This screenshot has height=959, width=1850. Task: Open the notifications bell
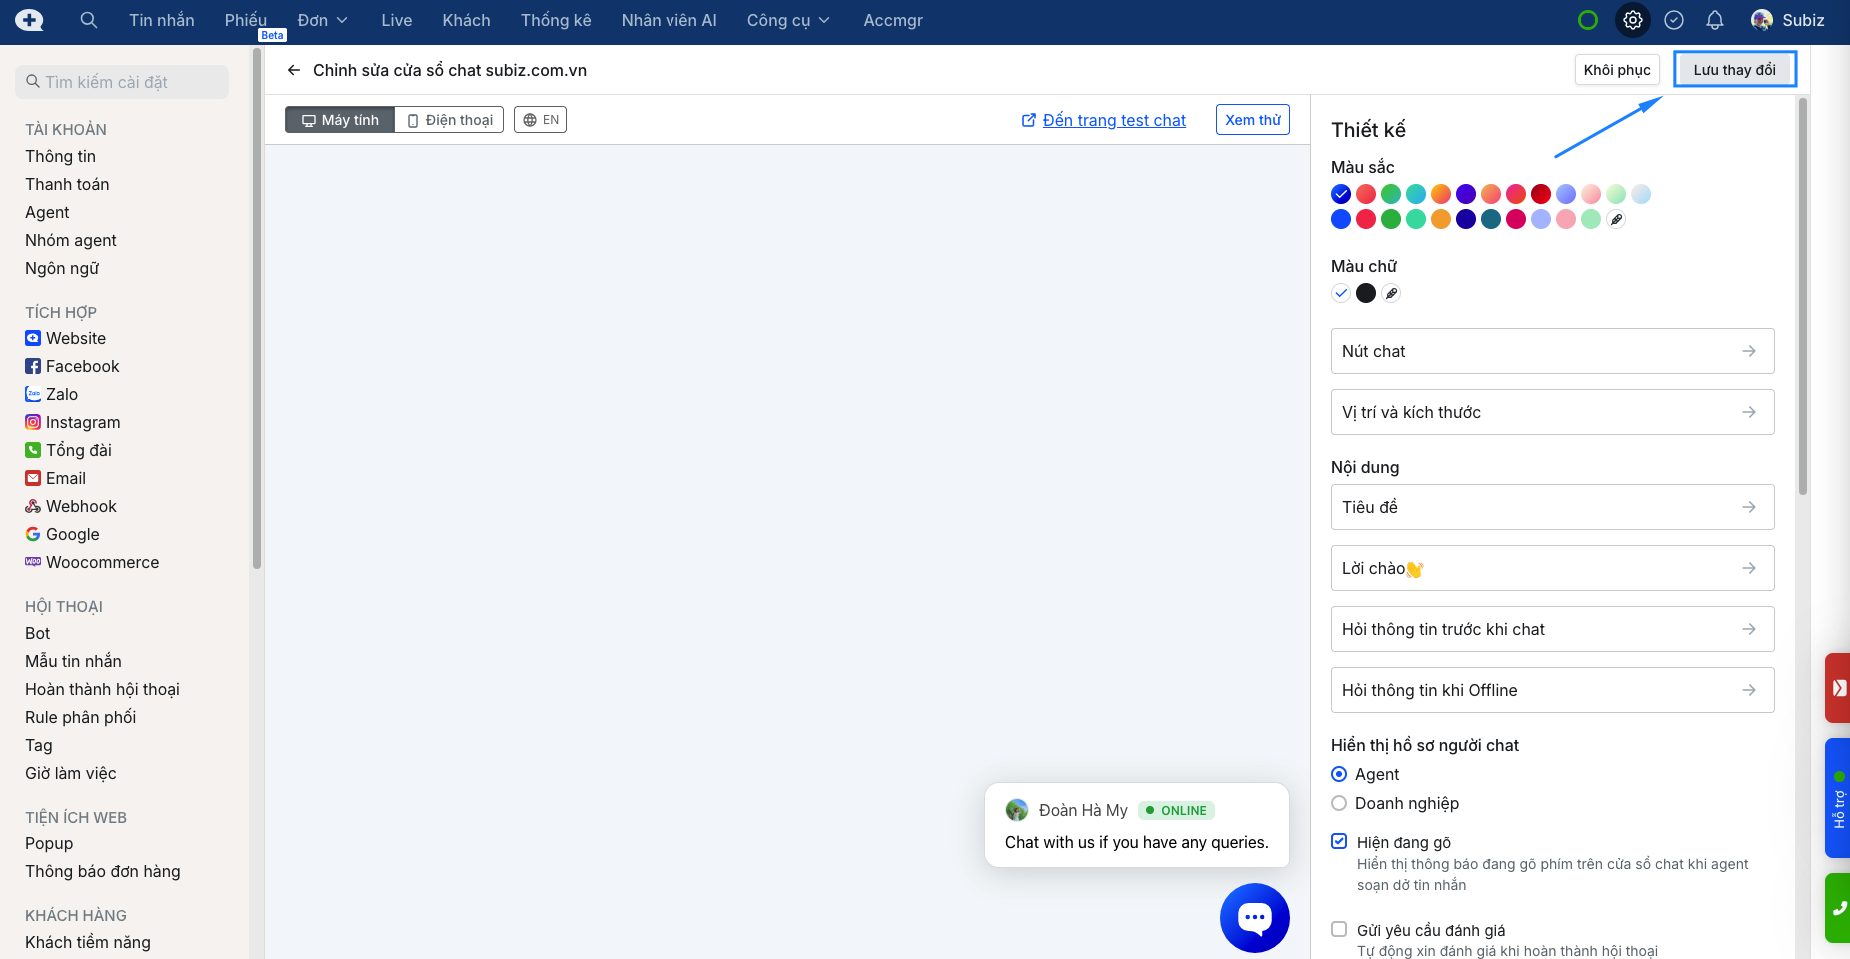1714,20
